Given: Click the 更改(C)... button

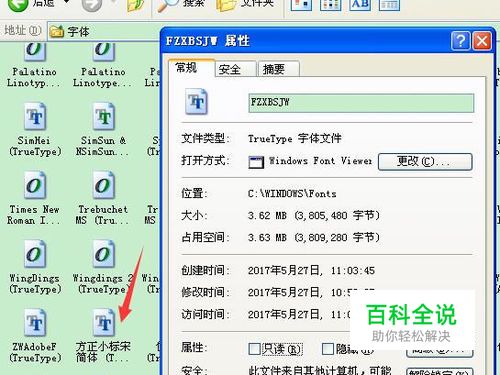Looking at the screenshot, I should (425, 162).
